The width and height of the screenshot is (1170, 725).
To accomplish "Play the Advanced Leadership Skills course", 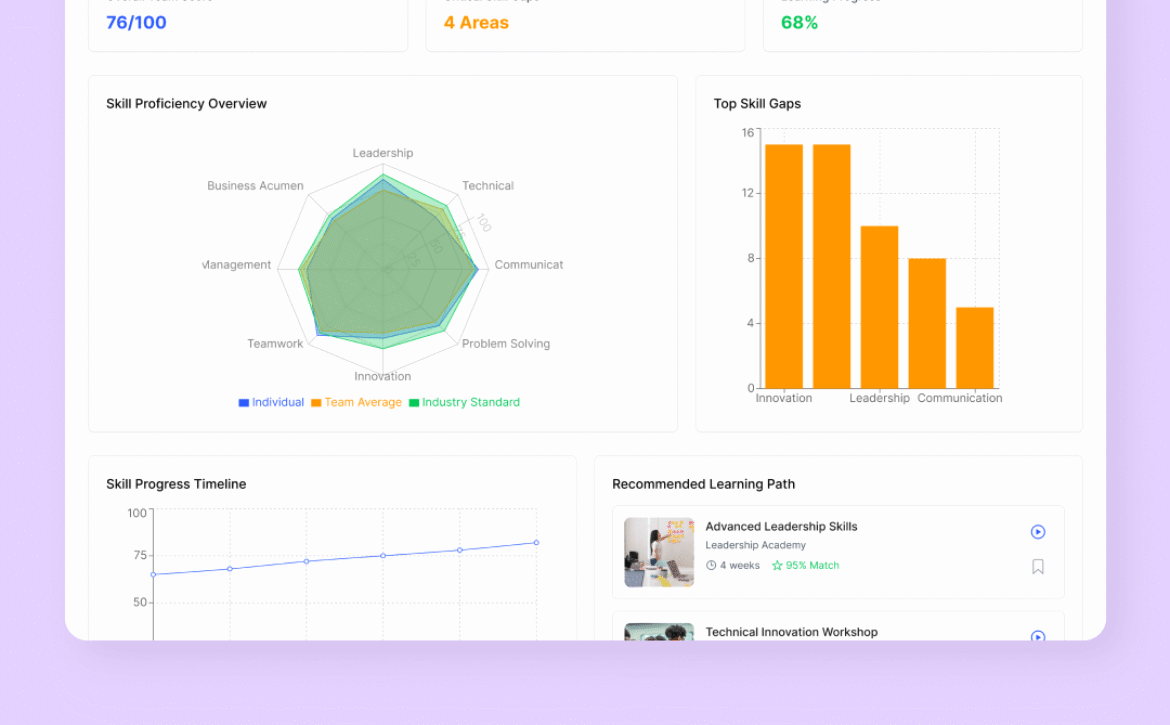I will tap(1037, 532).
